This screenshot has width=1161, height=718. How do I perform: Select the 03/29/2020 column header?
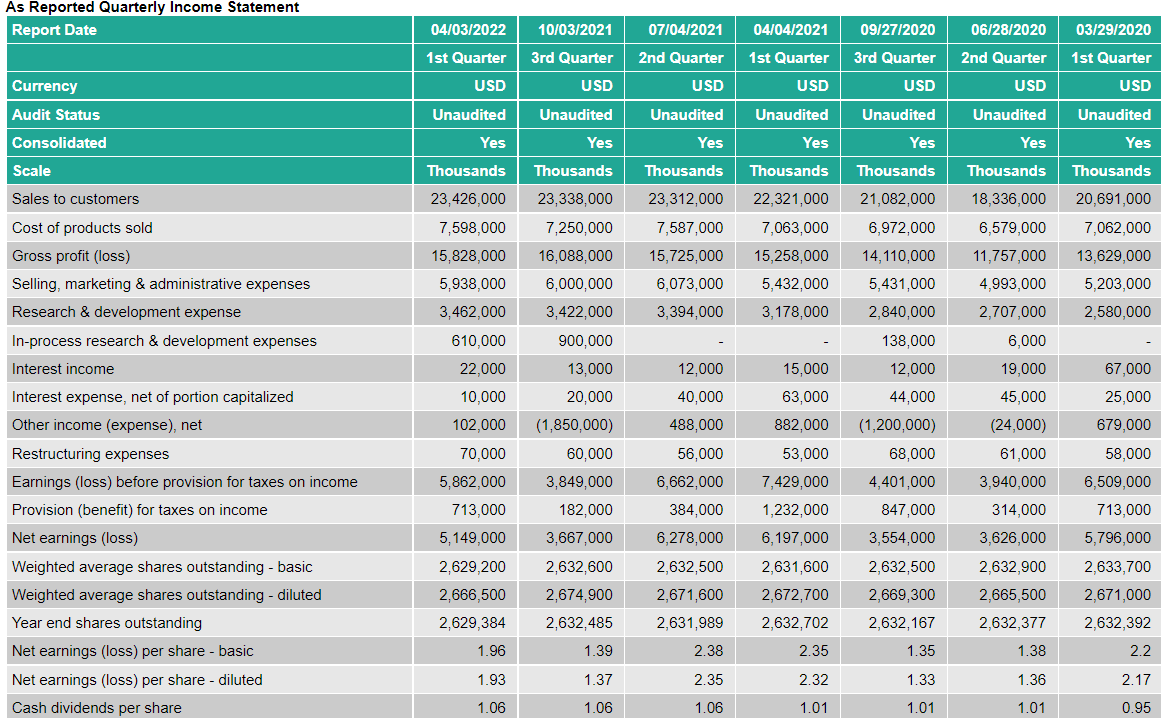click(1111, 29)
